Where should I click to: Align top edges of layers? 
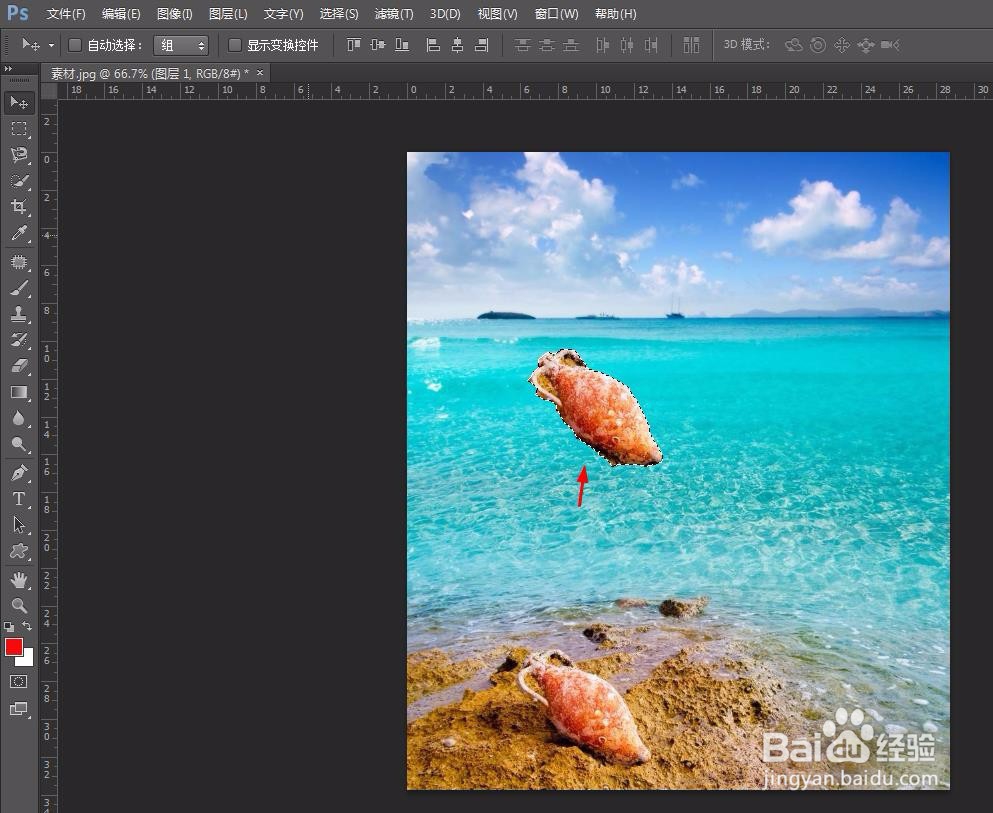point(354,45)
